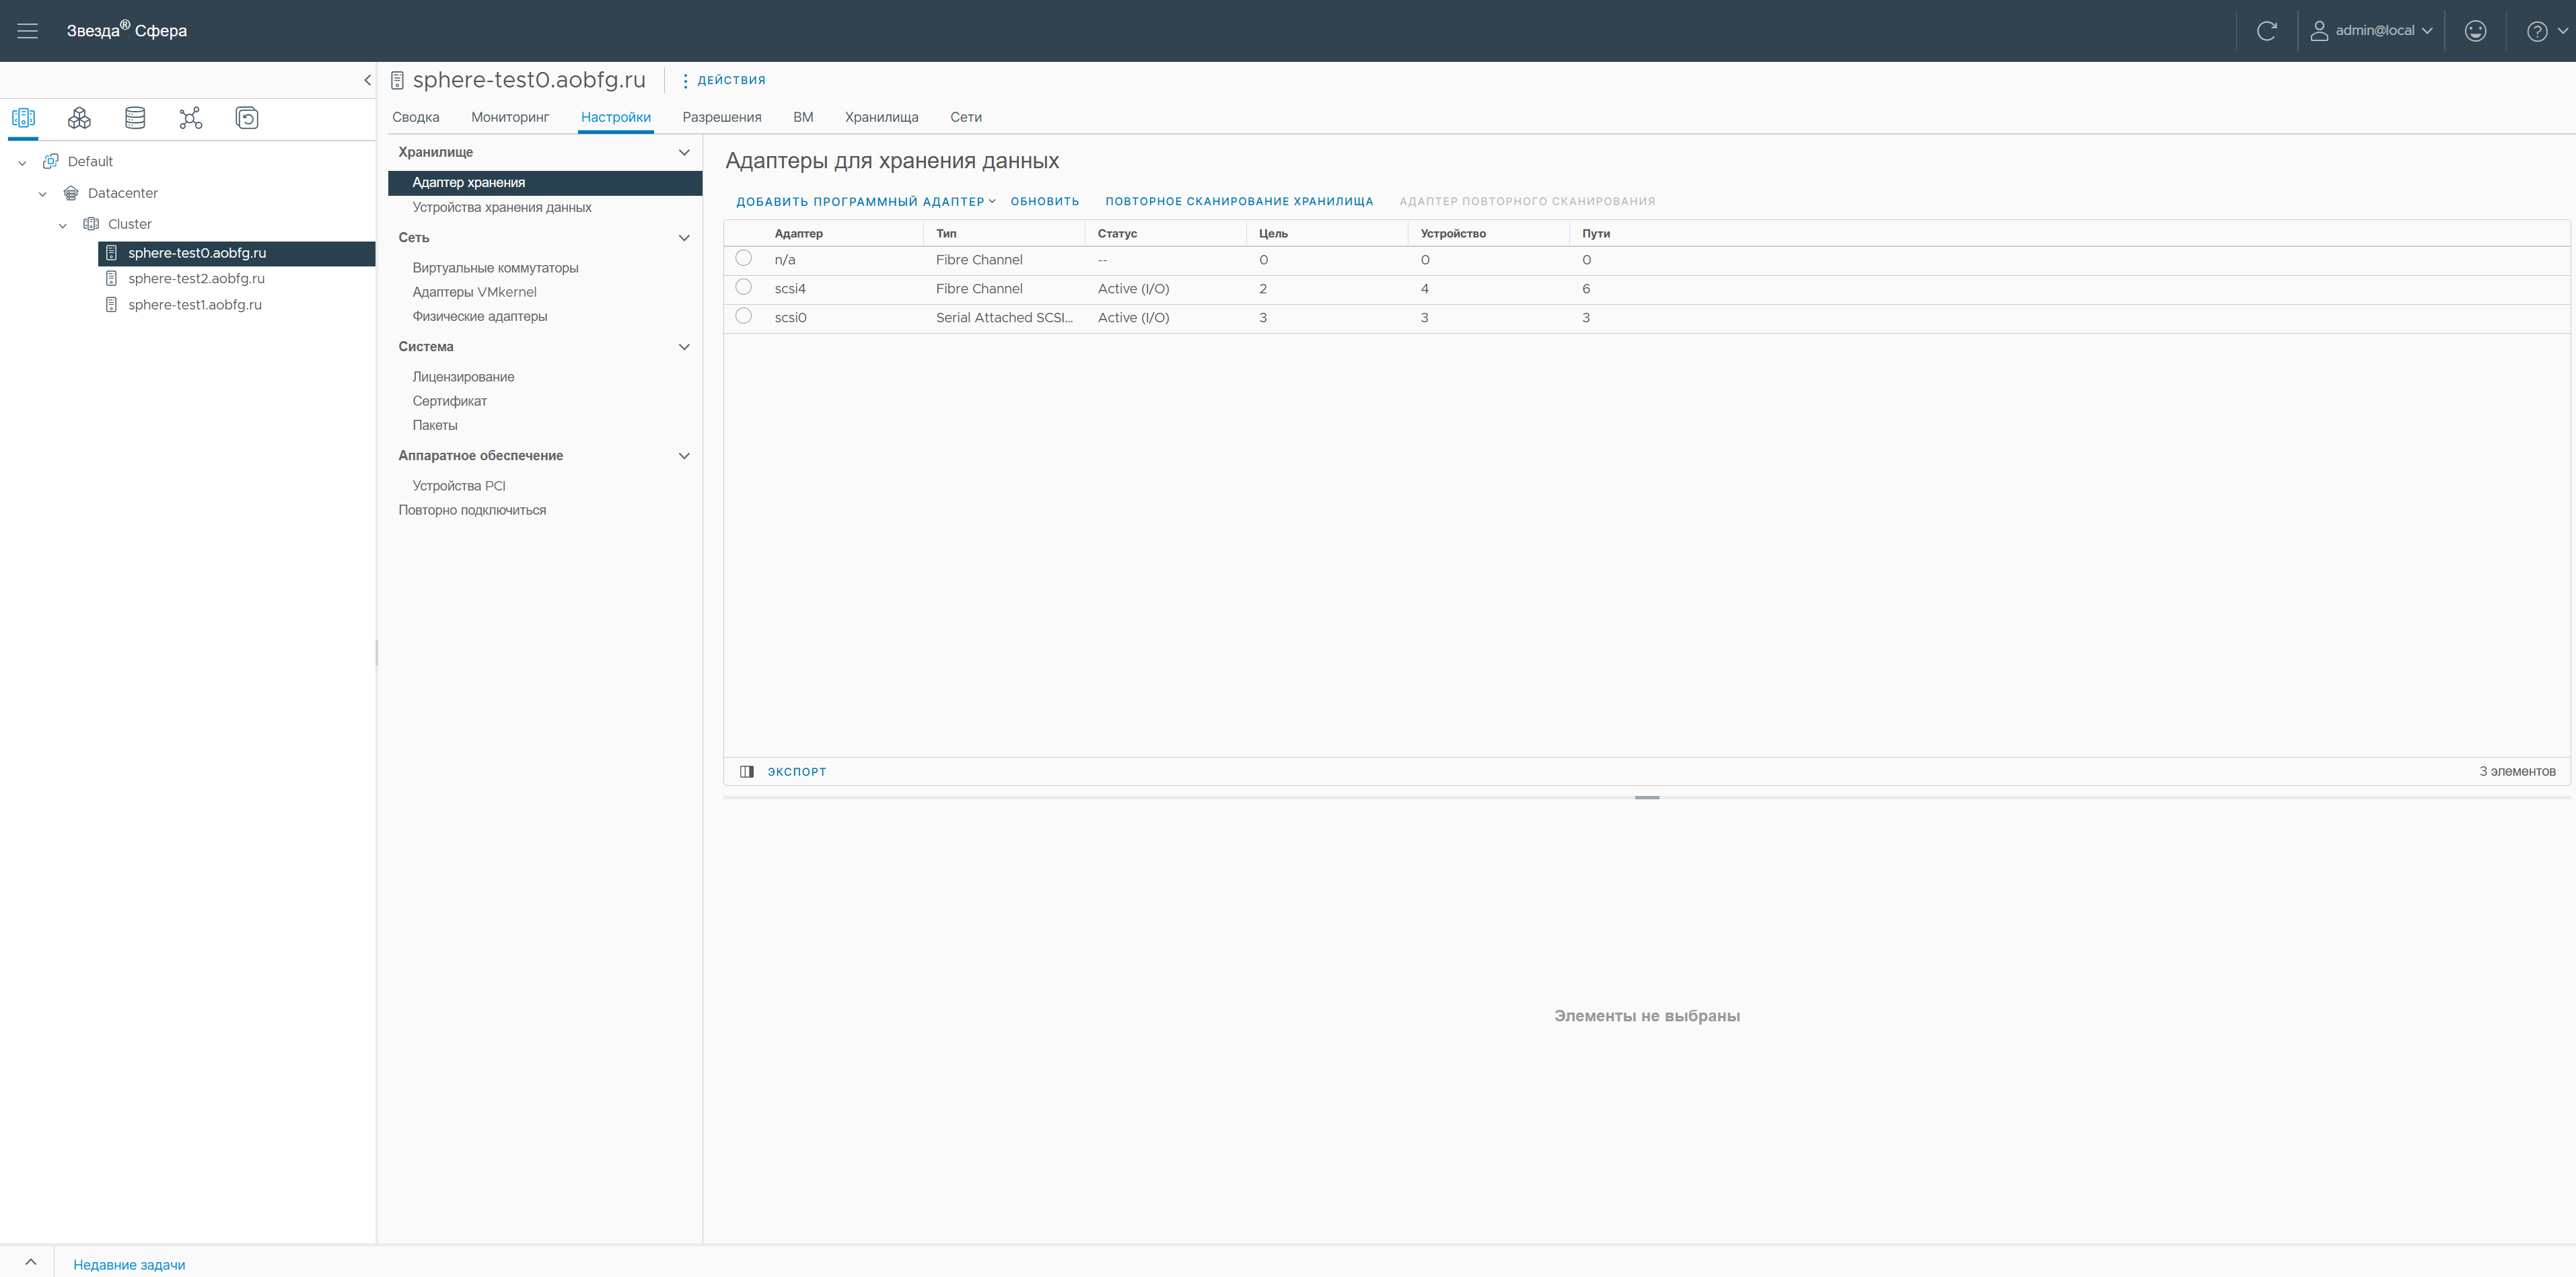Open the Networking inventory icon
This screenshot has width=2576, height=1277.
190,118
